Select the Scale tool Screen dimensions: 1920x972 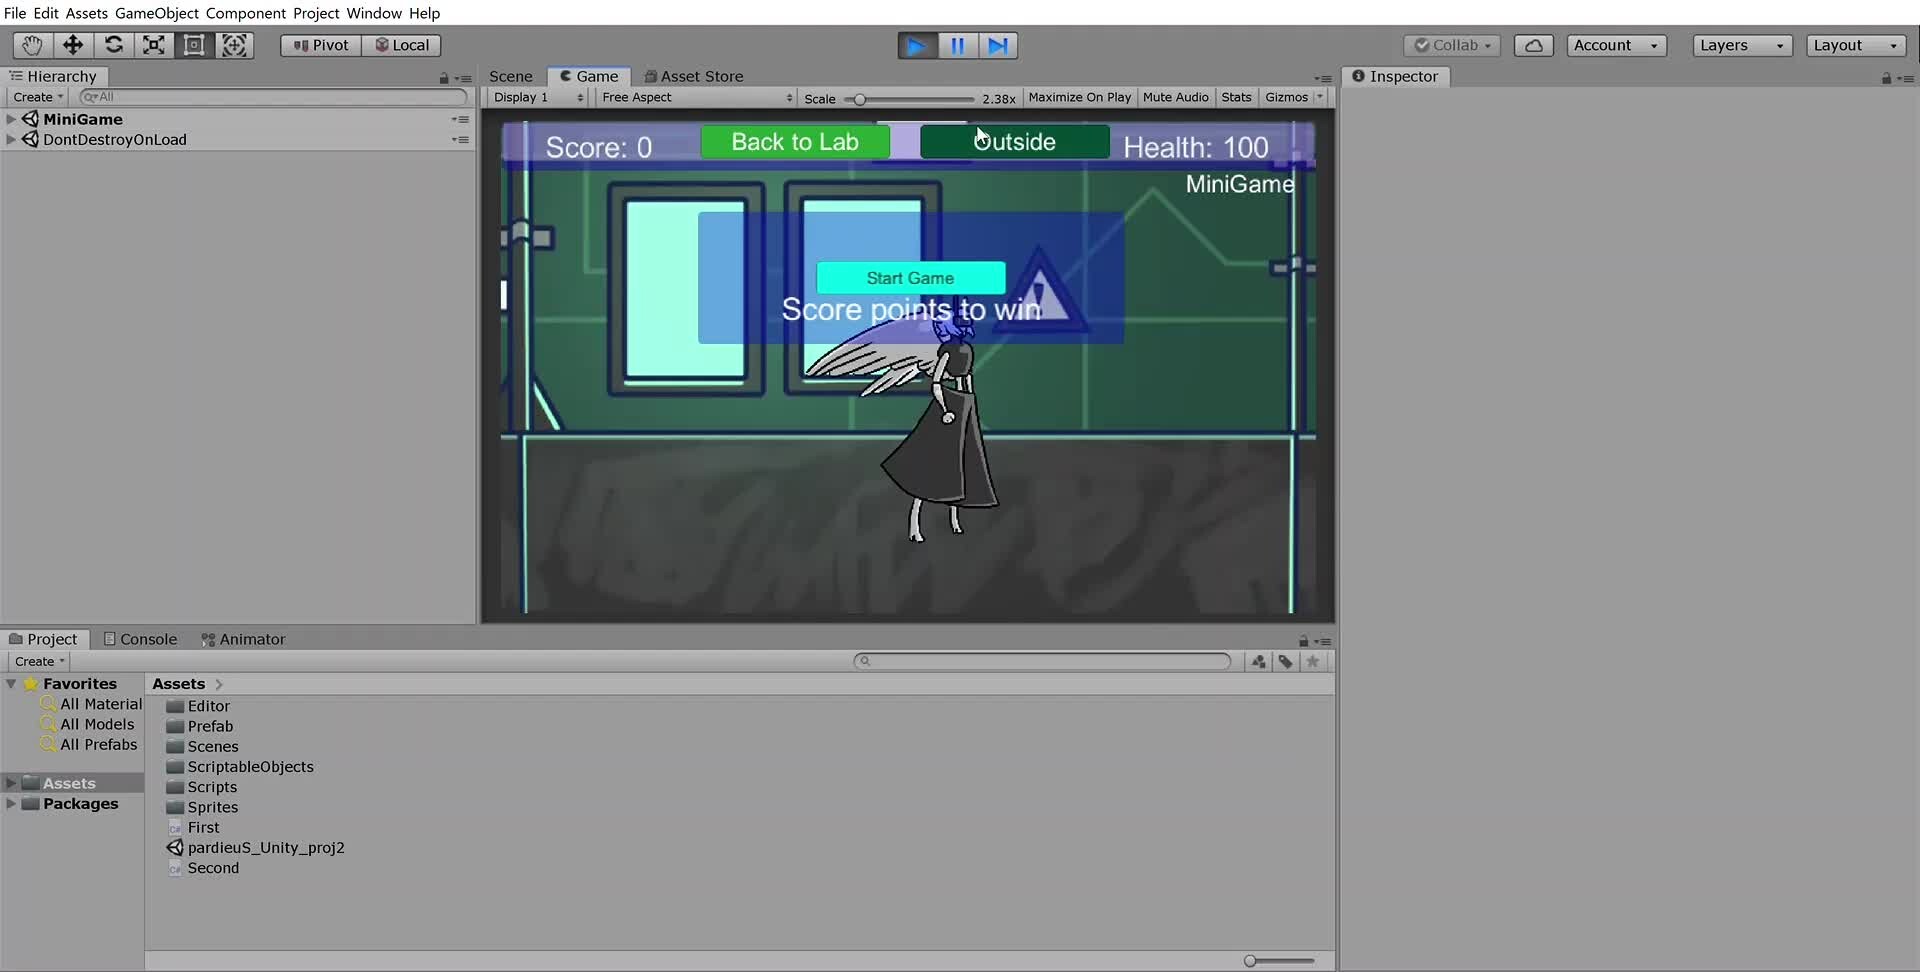coord(153,45)
